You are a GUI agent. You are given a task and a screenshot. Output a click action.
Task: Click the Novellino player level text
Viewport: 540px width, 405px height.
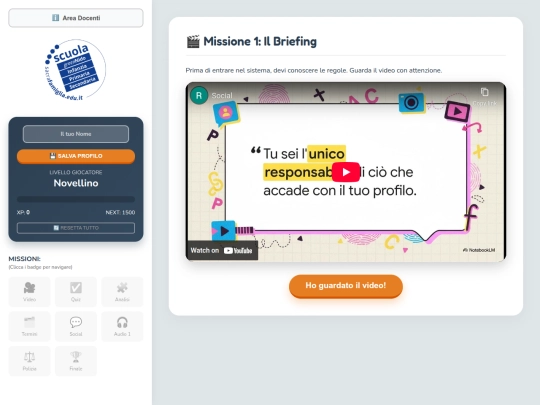pyautogui.click(x=76, y=183)
